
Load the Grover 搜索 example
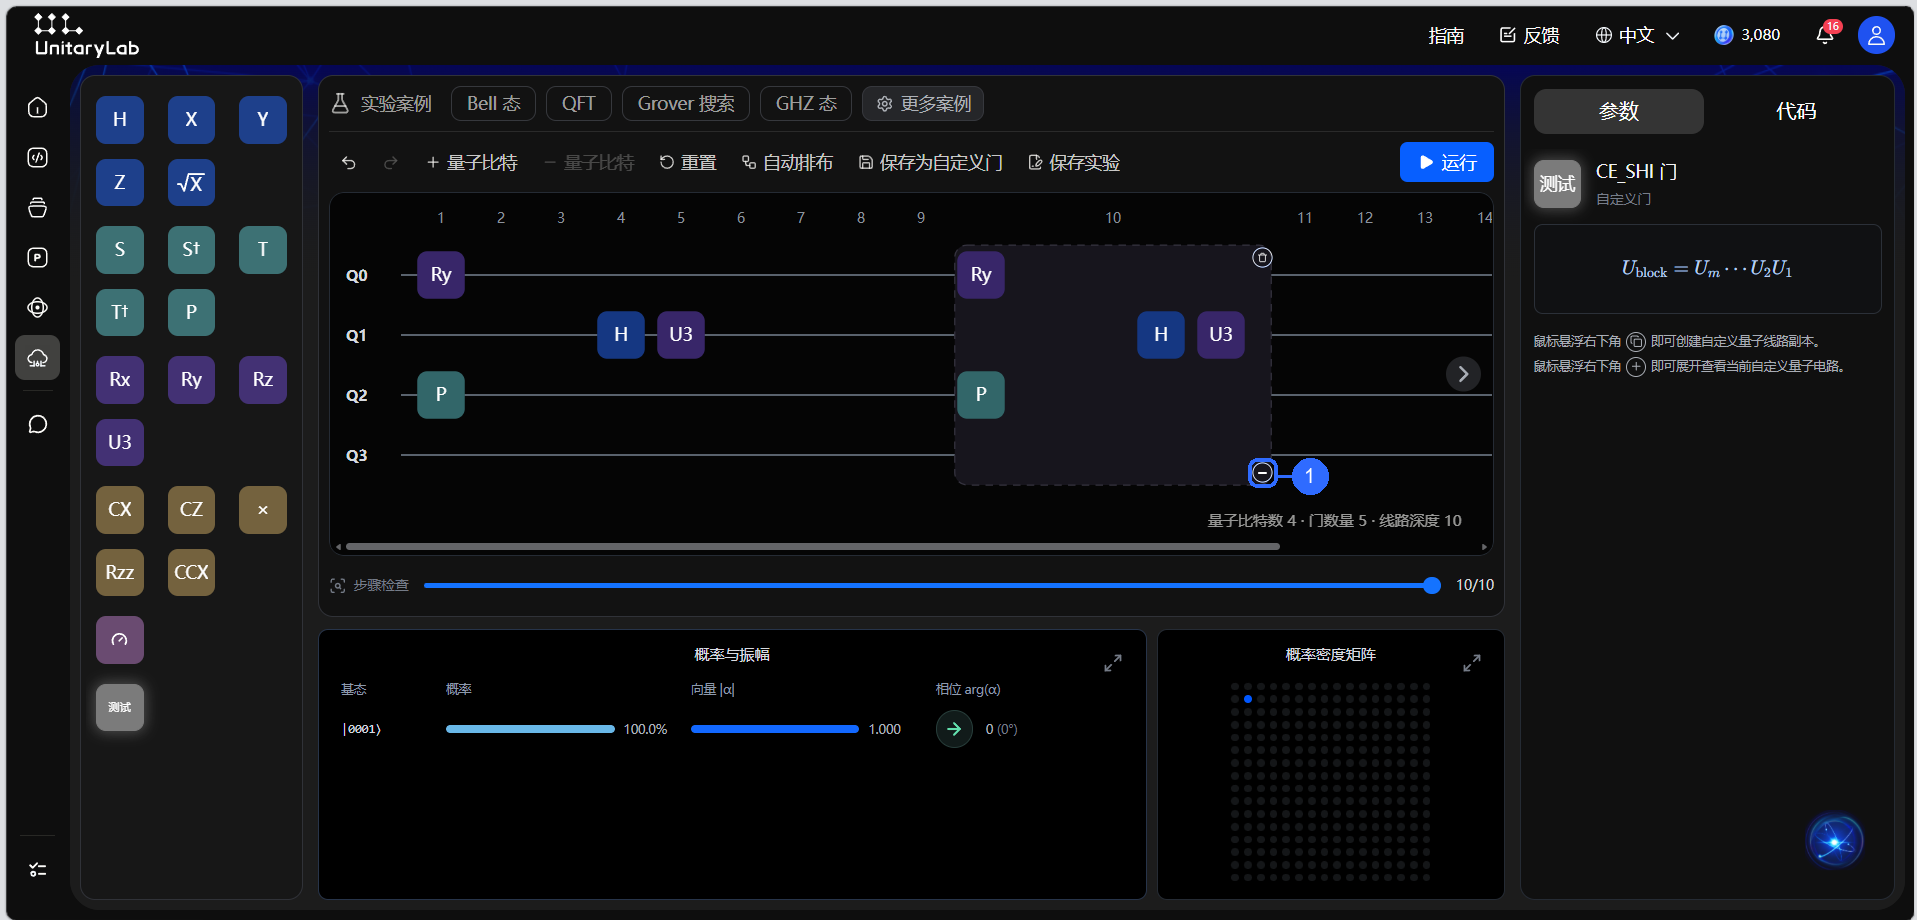686,104
